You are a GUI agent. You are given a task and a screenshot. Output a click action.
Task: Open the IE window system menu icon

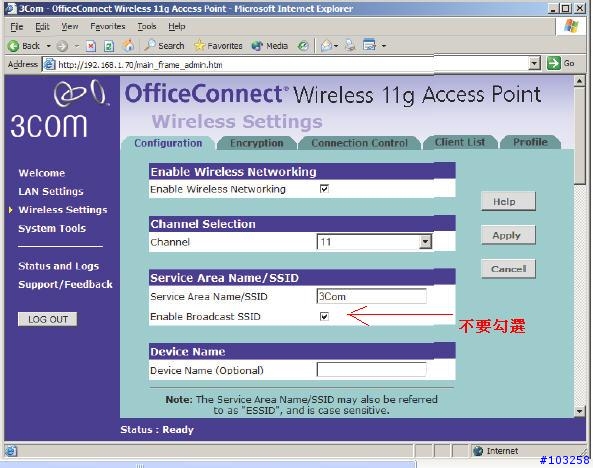pyautogui.click(x=11, y=8)
